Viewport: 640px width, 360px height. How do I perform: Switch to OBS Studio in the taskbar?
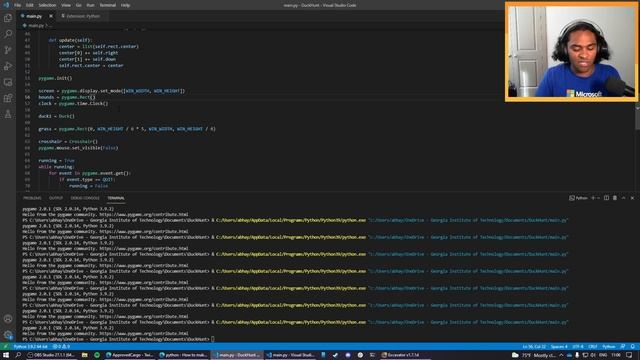51,355
